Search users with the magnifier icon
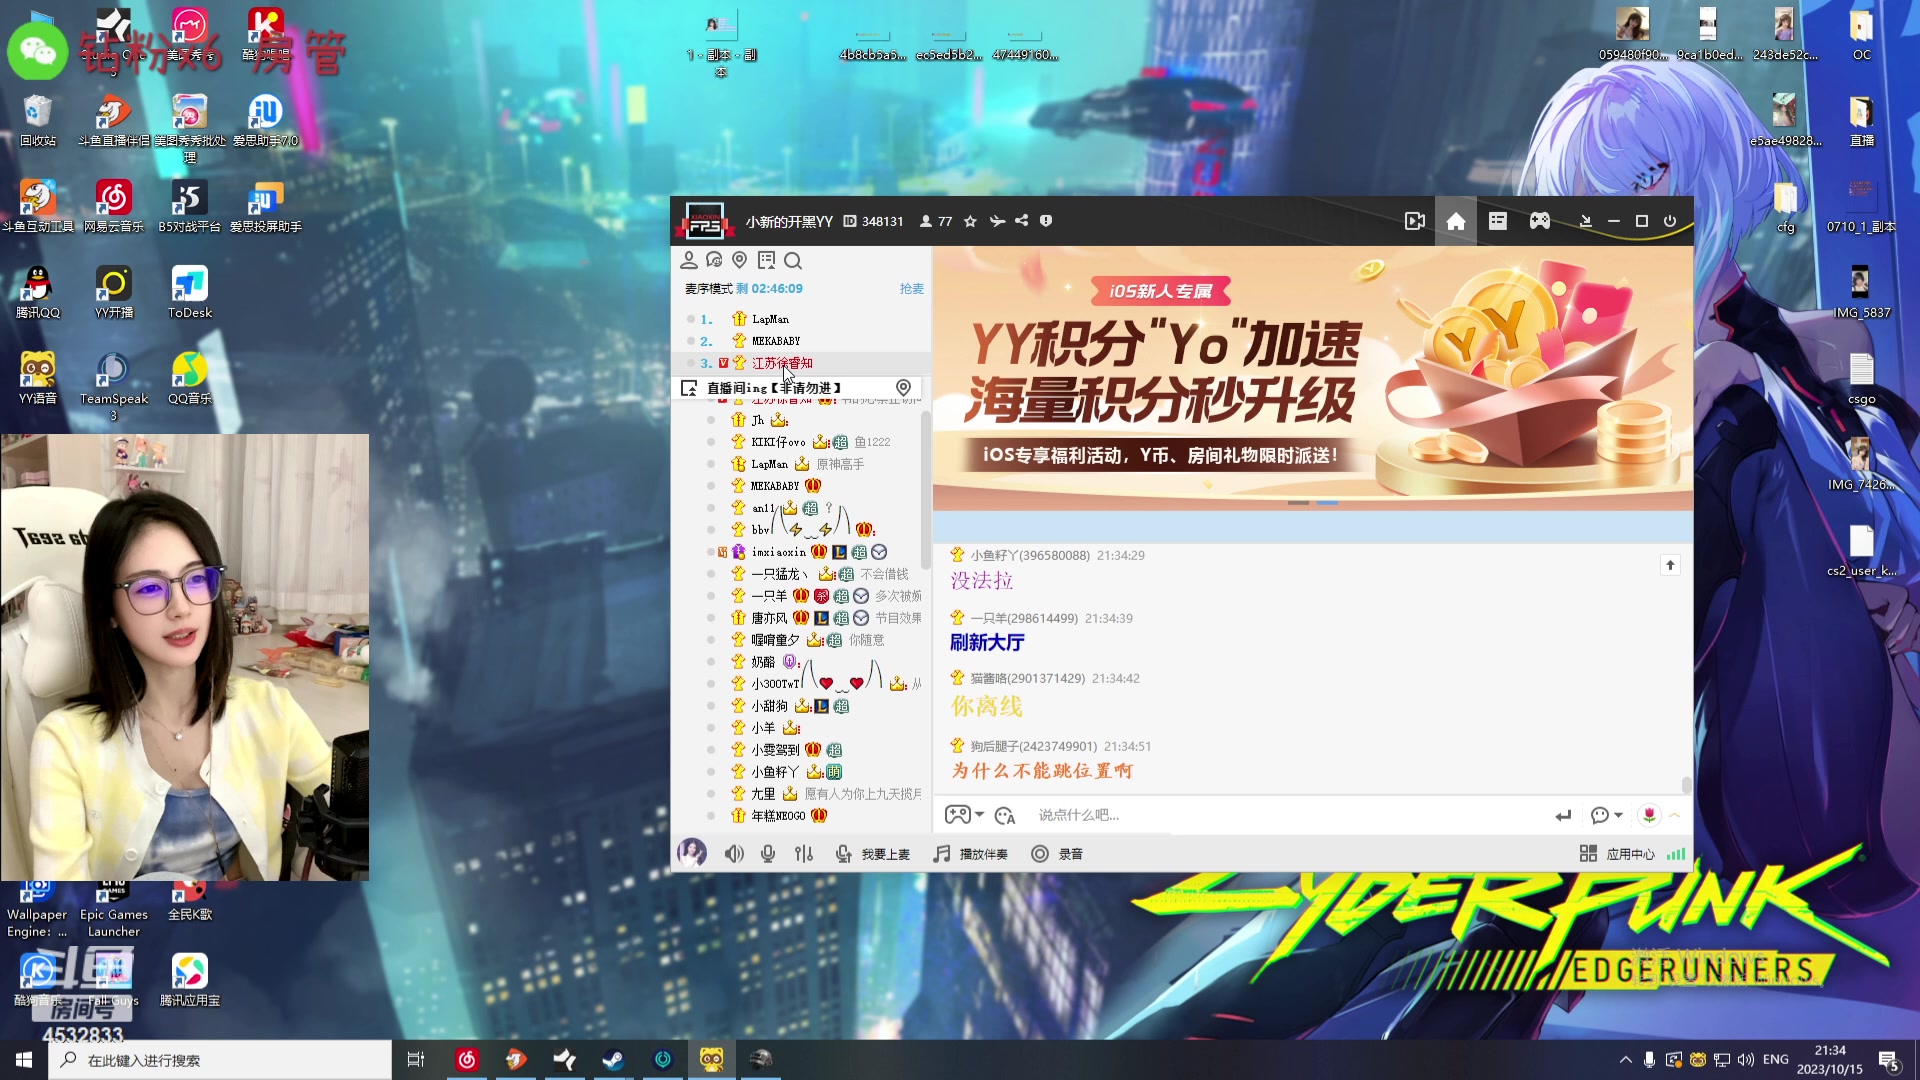The height and width of the screenshot is (1080, 1920). (x=793, y=260)
